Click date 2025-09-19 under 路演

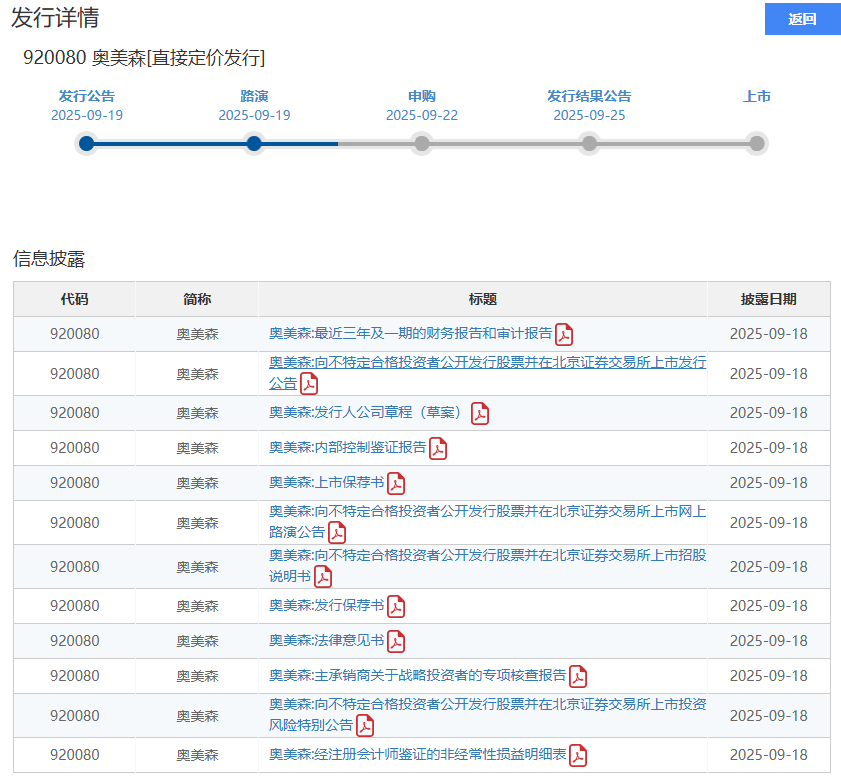click(254, 115)
